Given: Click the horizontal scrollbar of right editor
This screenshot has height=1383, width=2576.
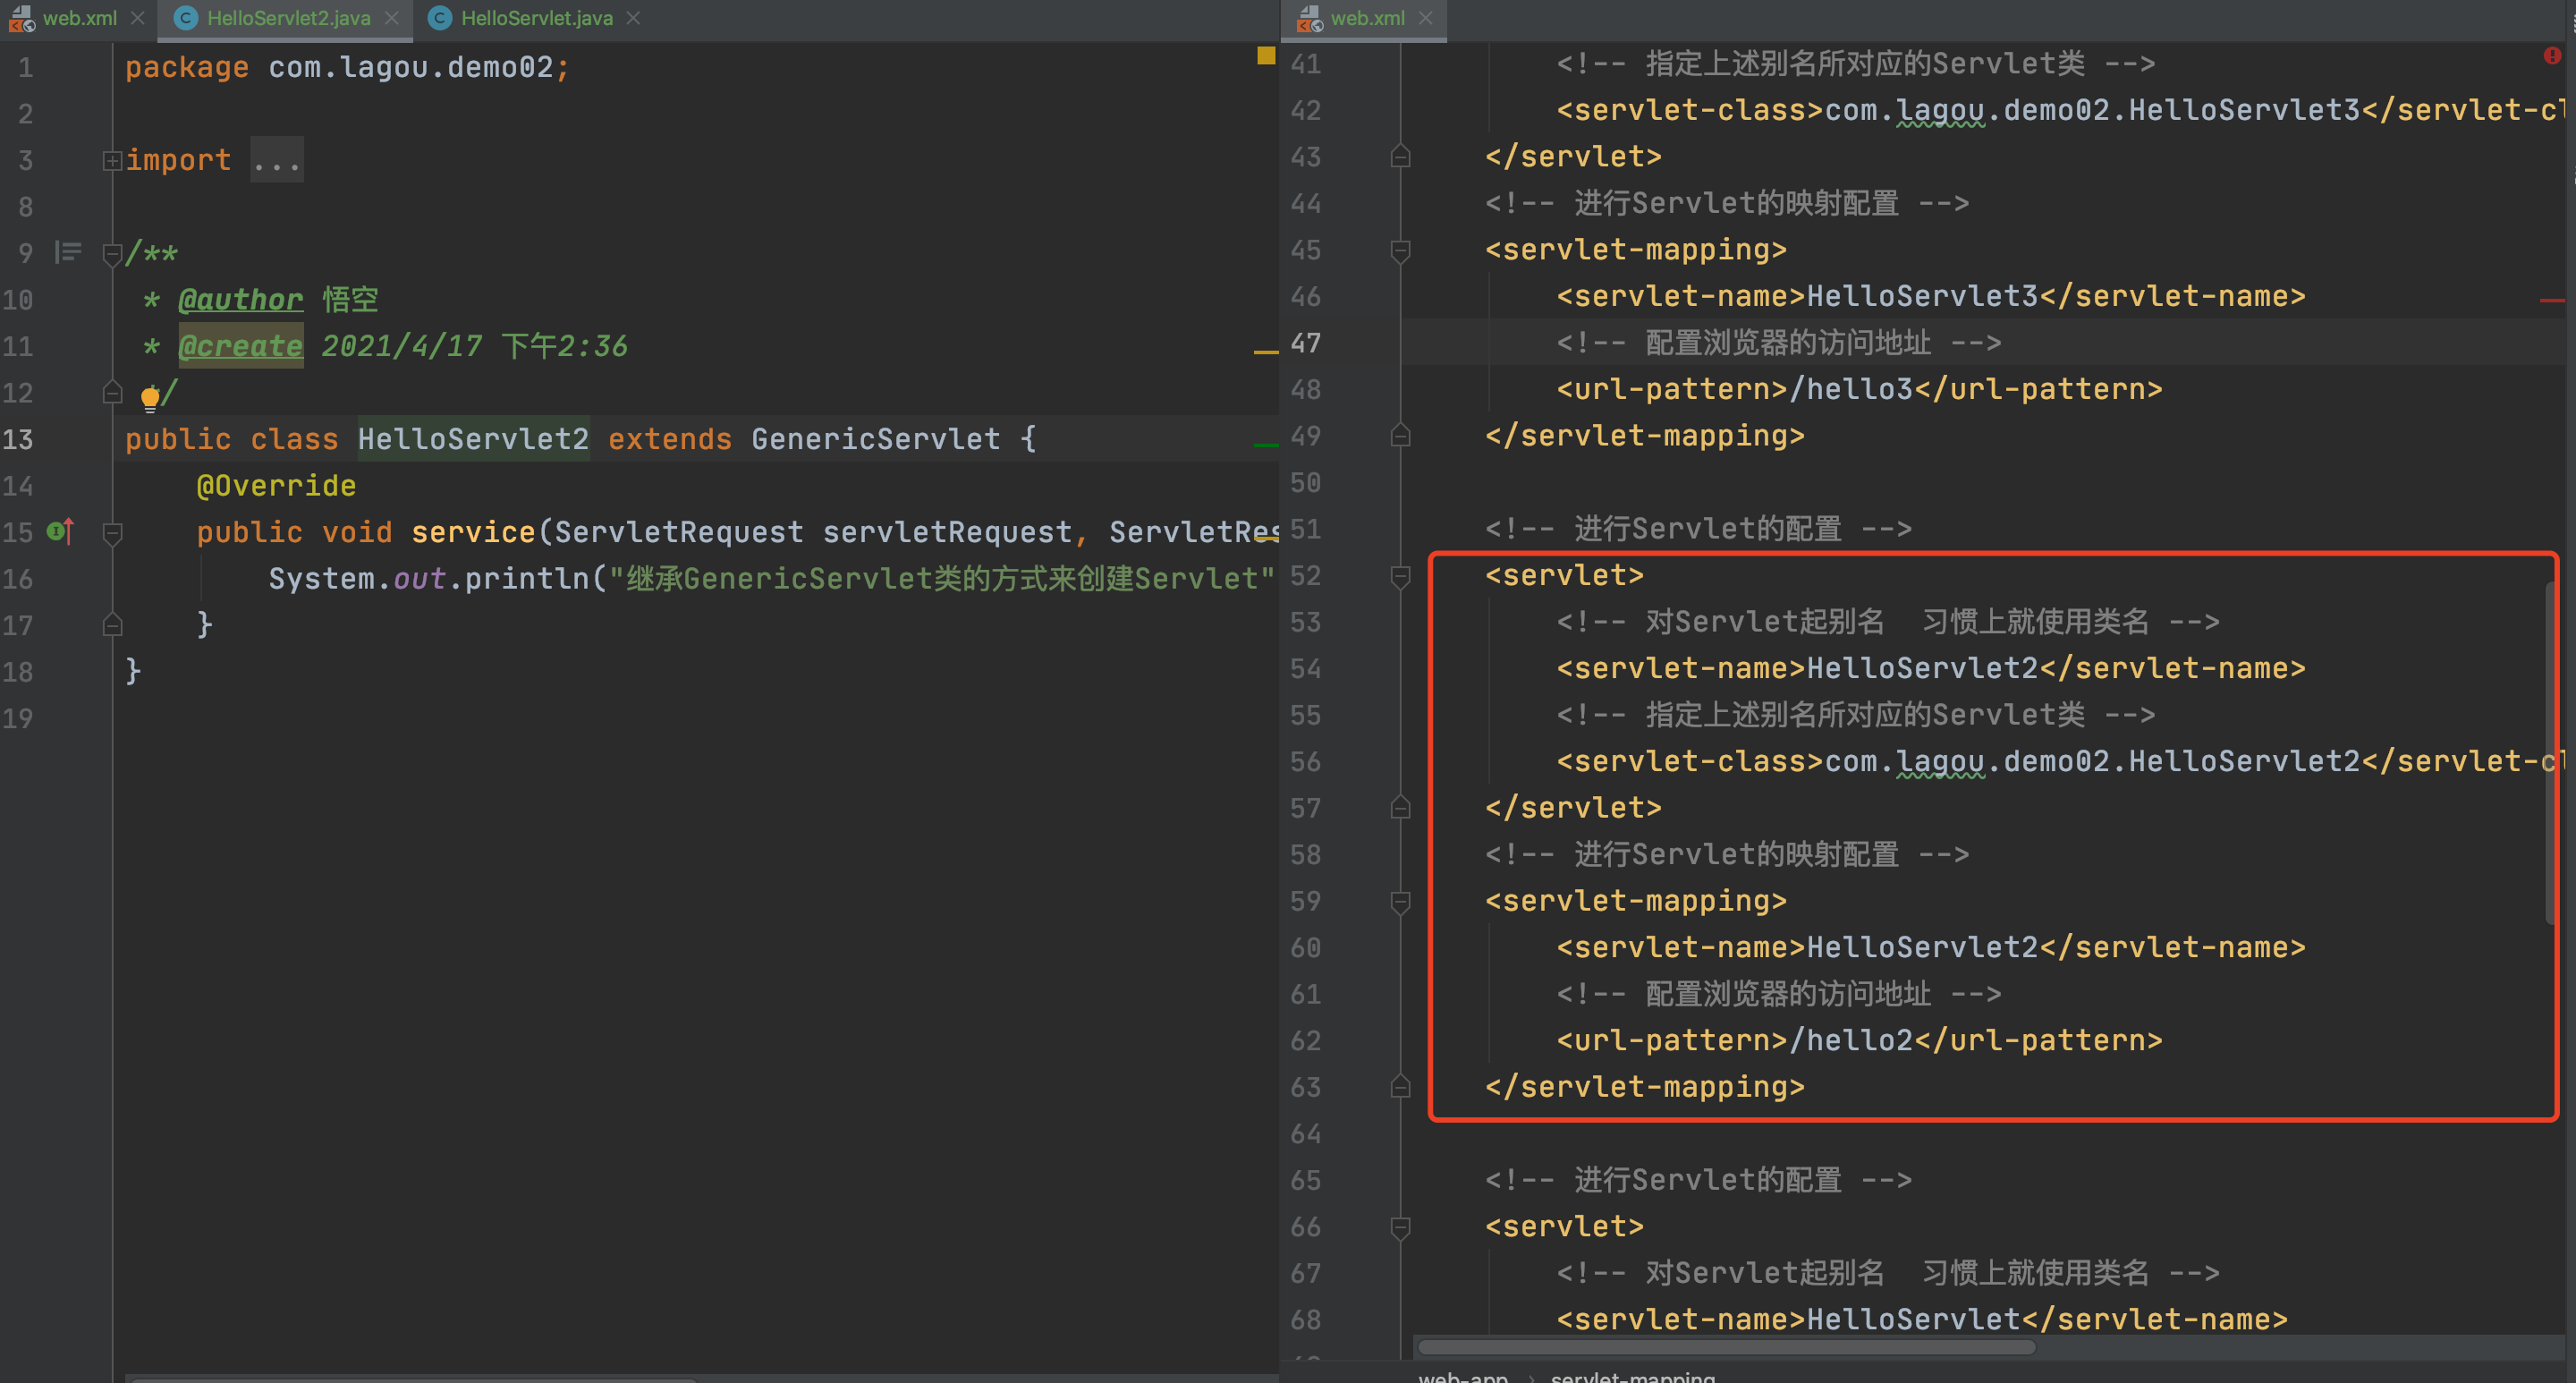Looking at the screenshot, I should tap(1727, 1346).
